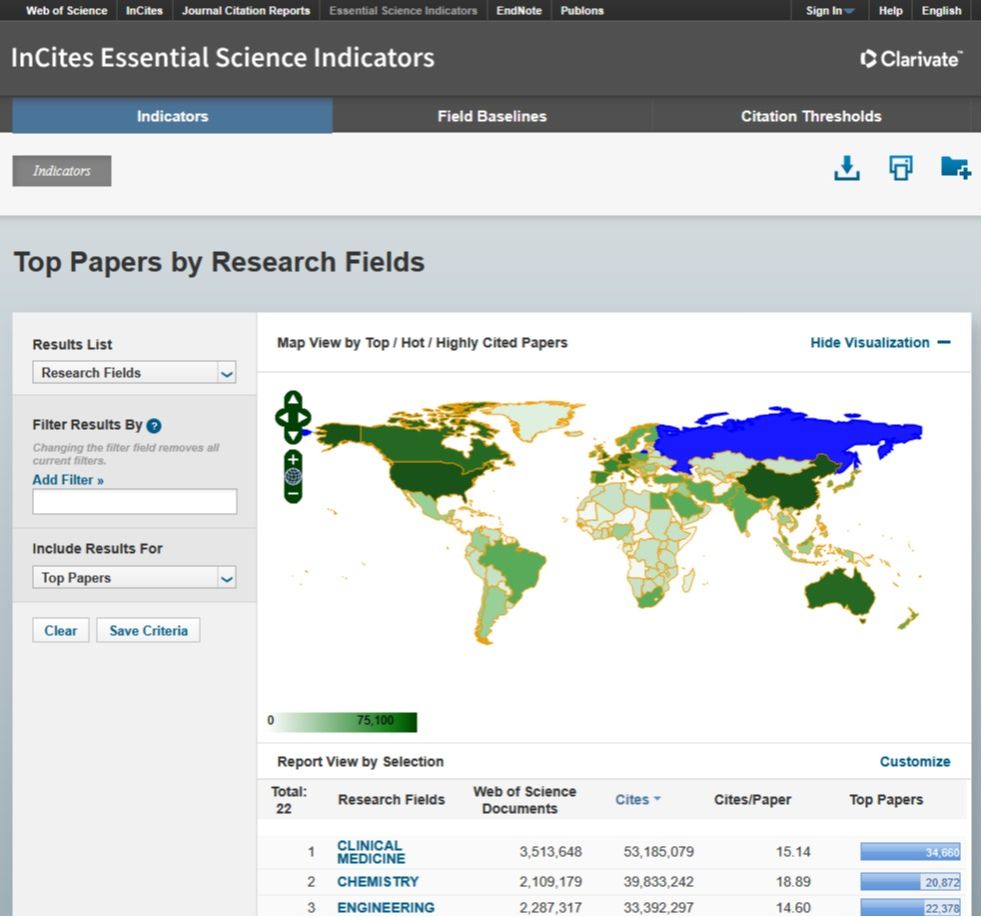
Task: Click the Save Criteria button
Action: [x=148, y=631]
